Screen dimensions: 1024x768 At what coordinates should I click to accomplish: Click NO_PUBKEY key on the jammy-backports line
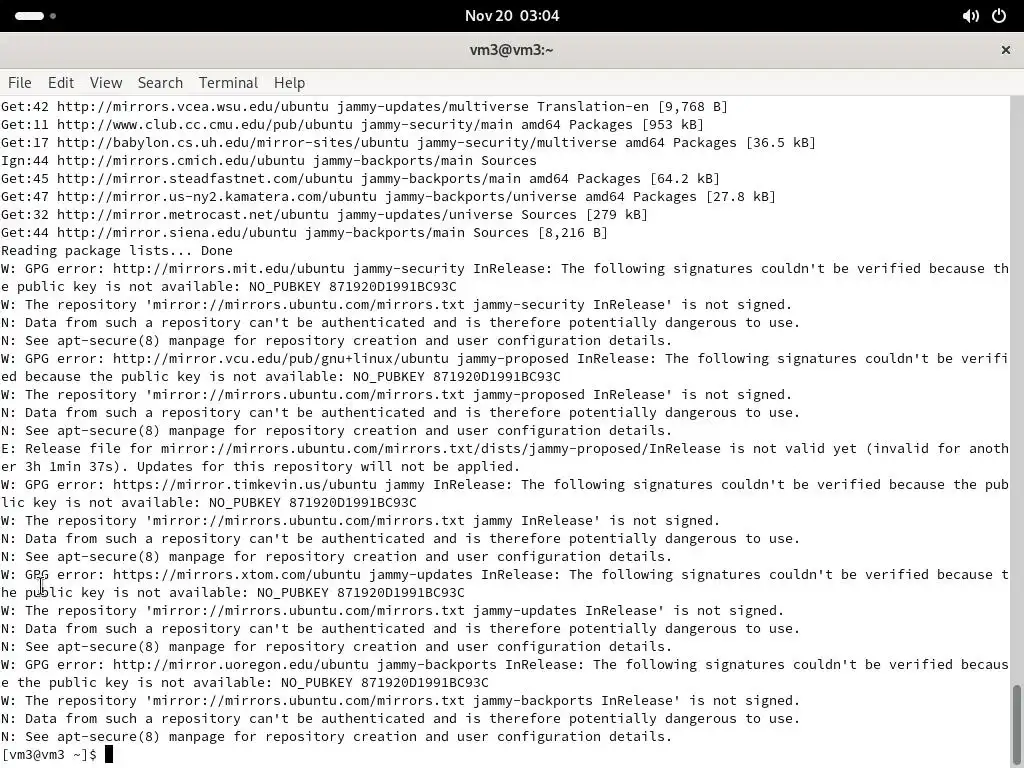click(x=385, y=682)
